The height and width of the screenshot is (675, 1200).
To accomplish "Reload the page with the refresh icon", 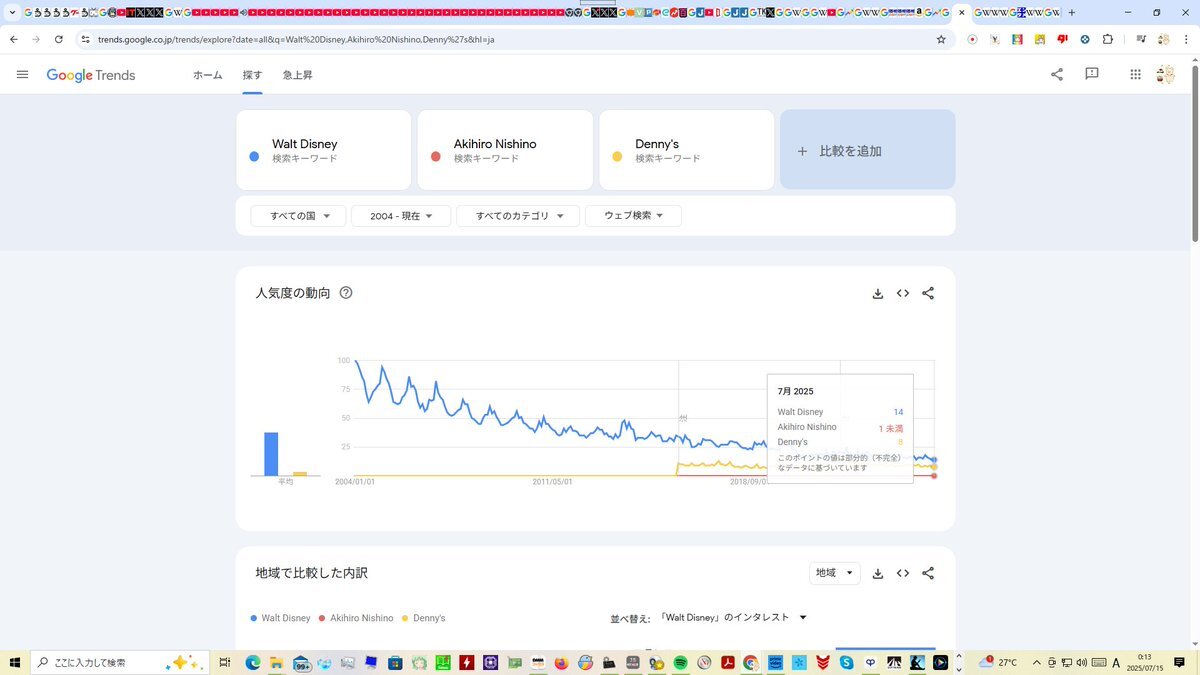I will click(x=59, y=39).
